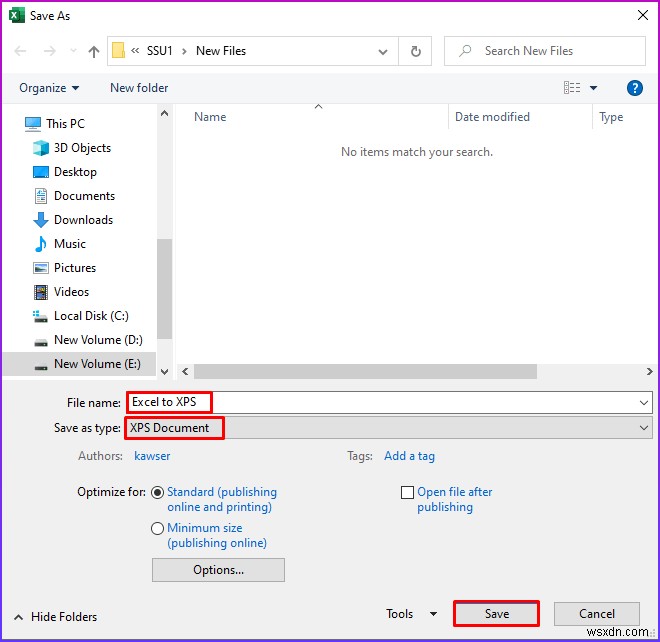Image resolution: width=660 pixels, height=642 pixels.
Task: Open the recent locations dropdown arrow
Action: pos(73,51)
